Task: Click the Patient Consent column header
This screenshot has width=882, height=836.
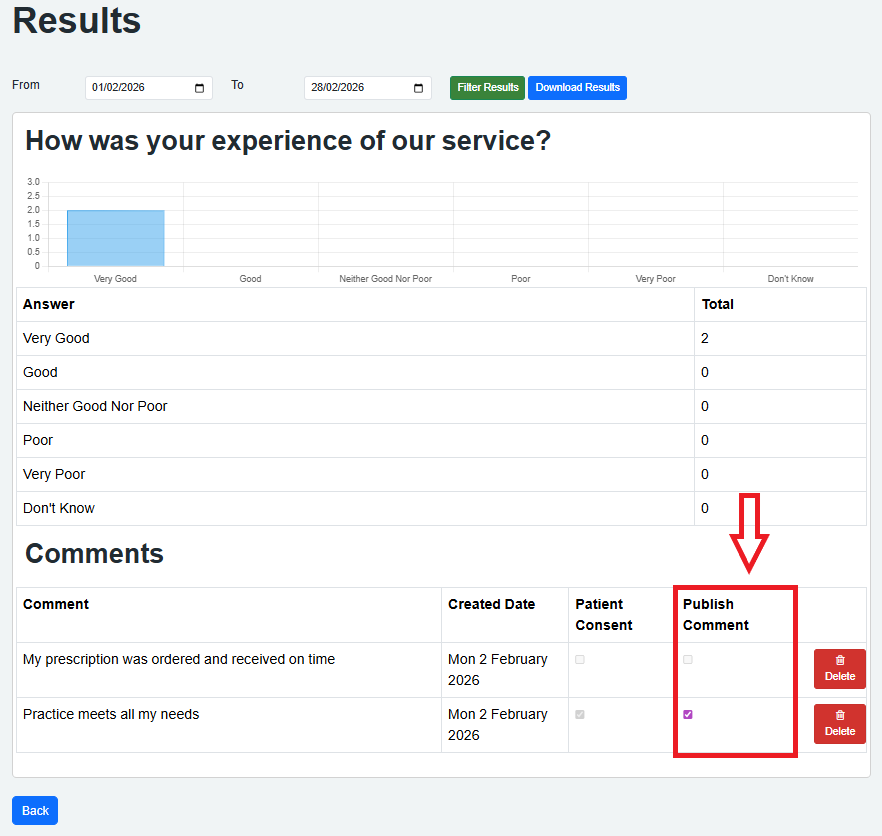Action: tap(603, 614)
